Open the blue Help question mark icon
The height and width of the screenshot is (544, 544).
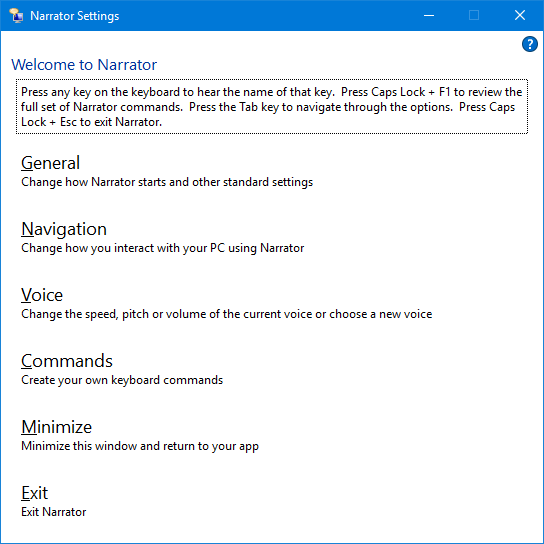[529, 44]
